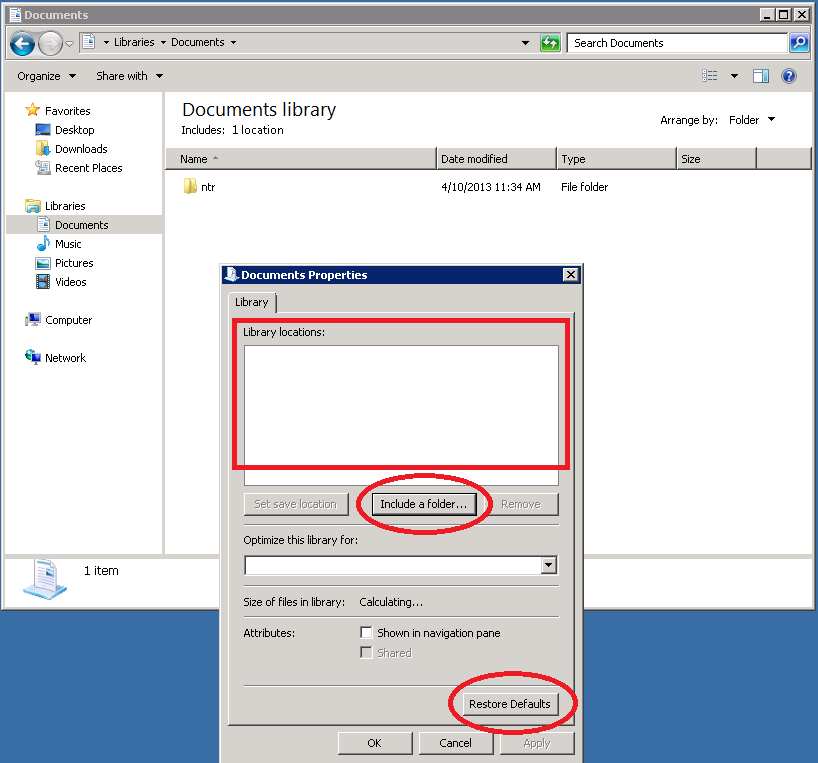This screenshot has width=818, height=763.
Task: Confirm with the OK button
Action: (375, 743)
